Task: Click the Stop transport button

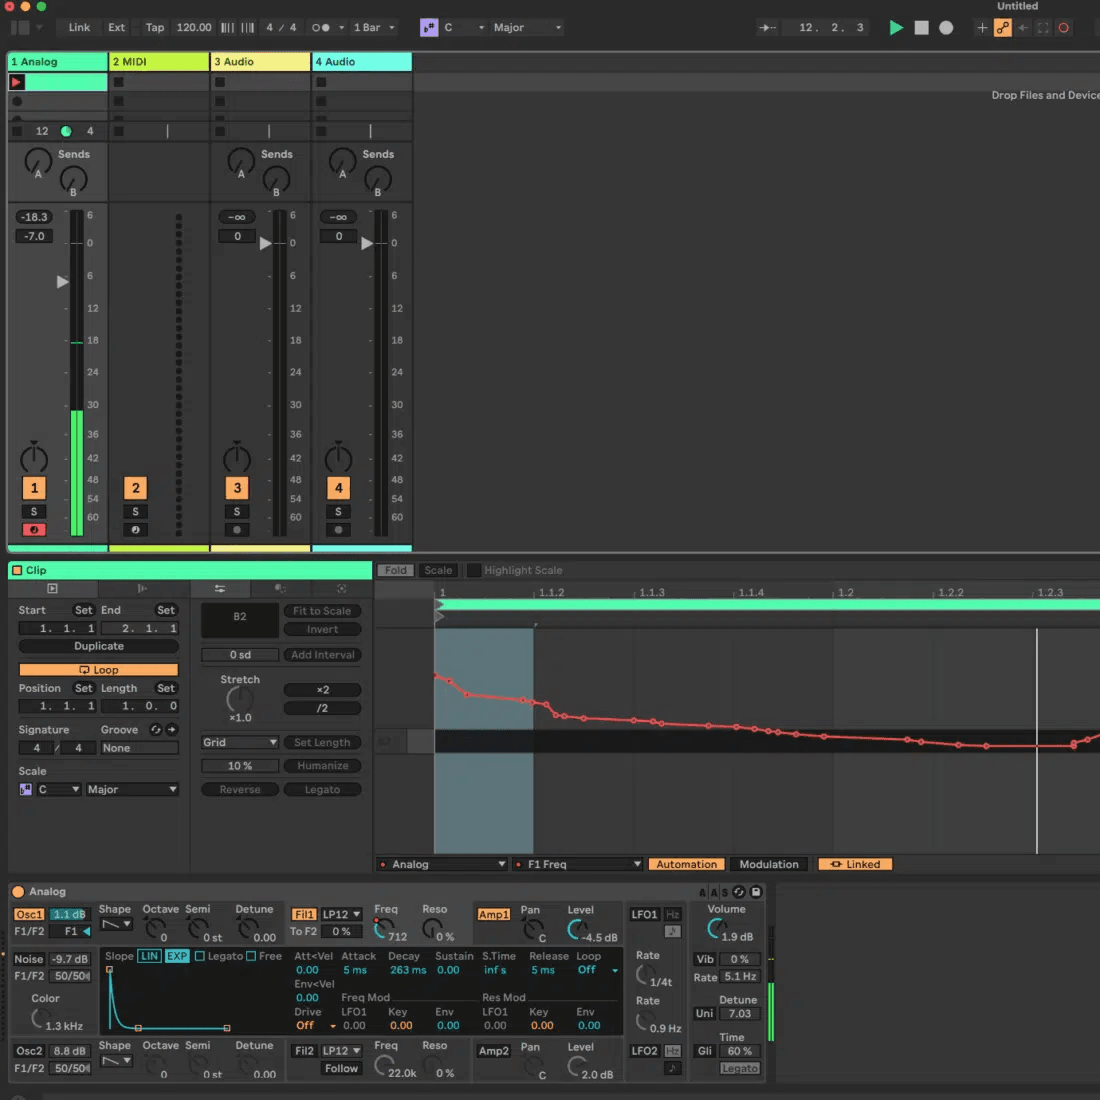Action: pos(921,27)
